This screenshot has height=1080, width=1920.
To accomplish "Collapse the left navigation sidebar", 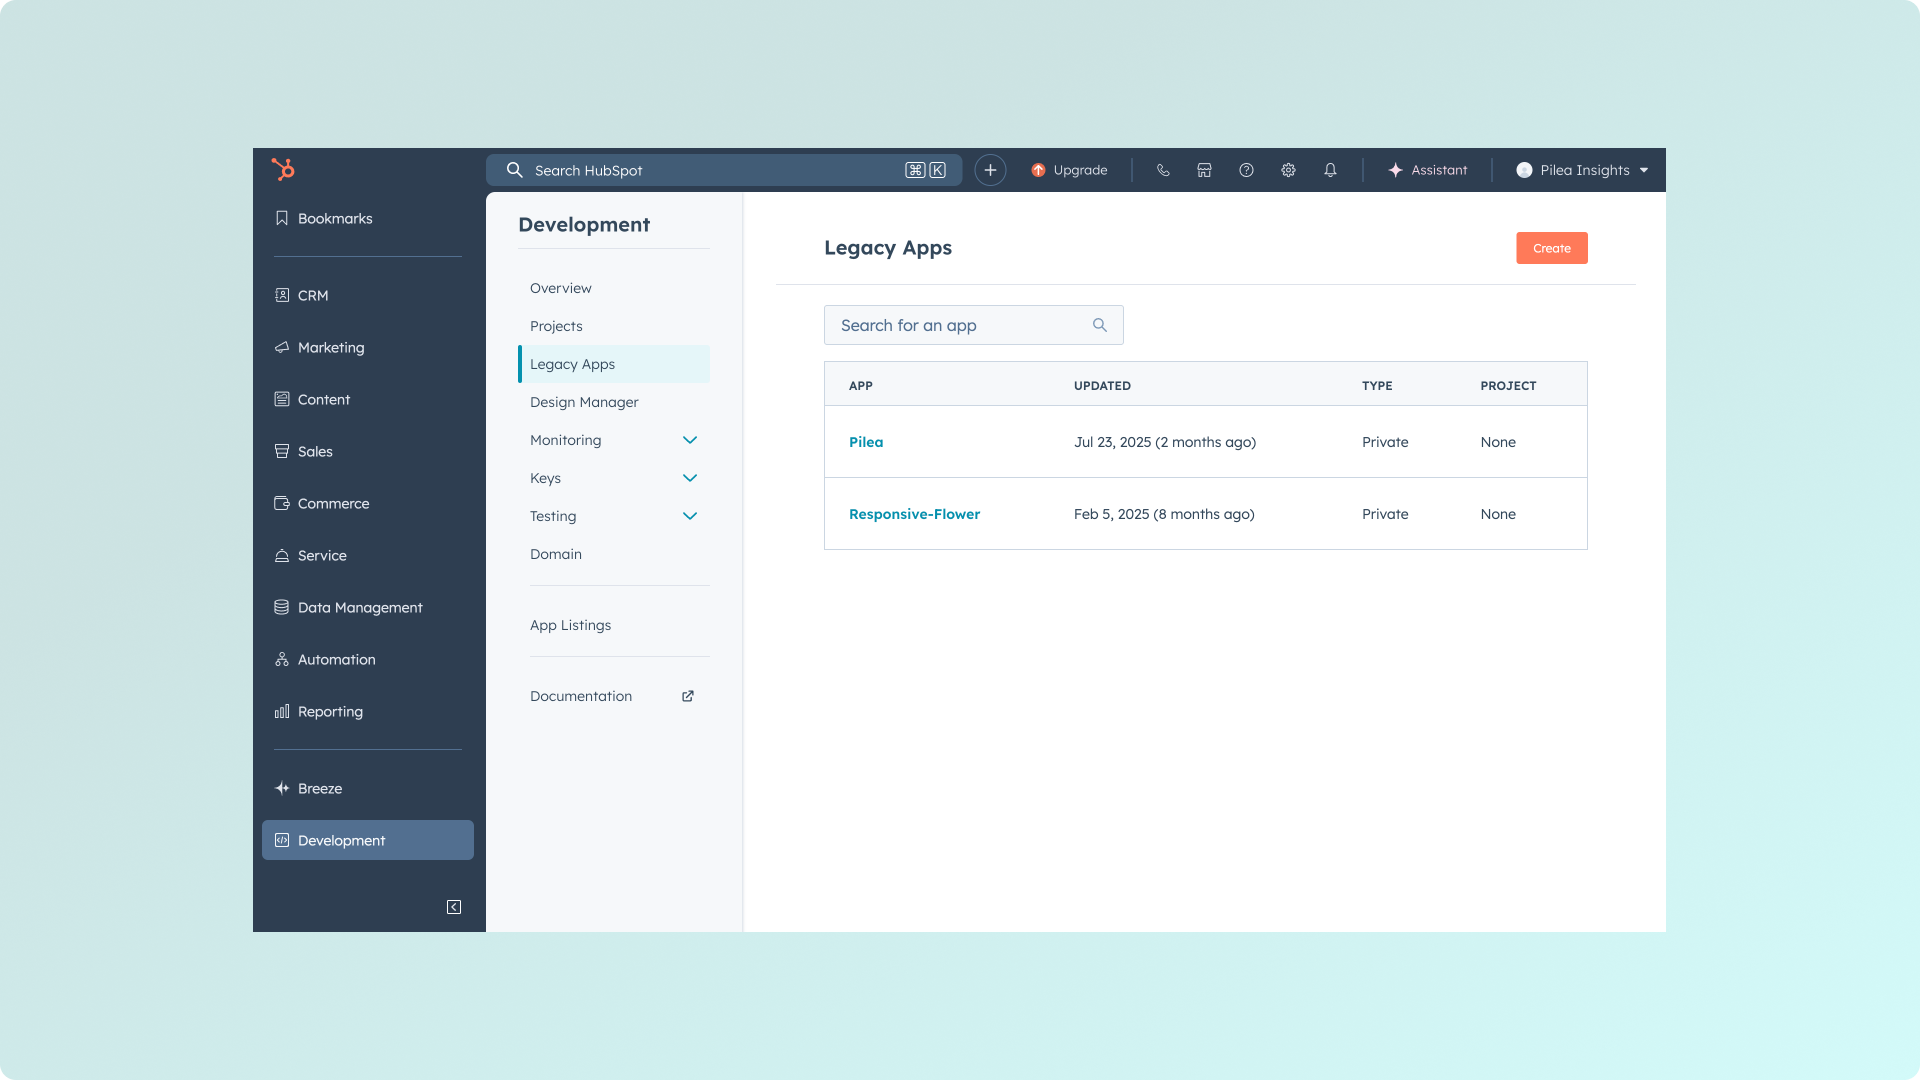I will click(453, 907).
